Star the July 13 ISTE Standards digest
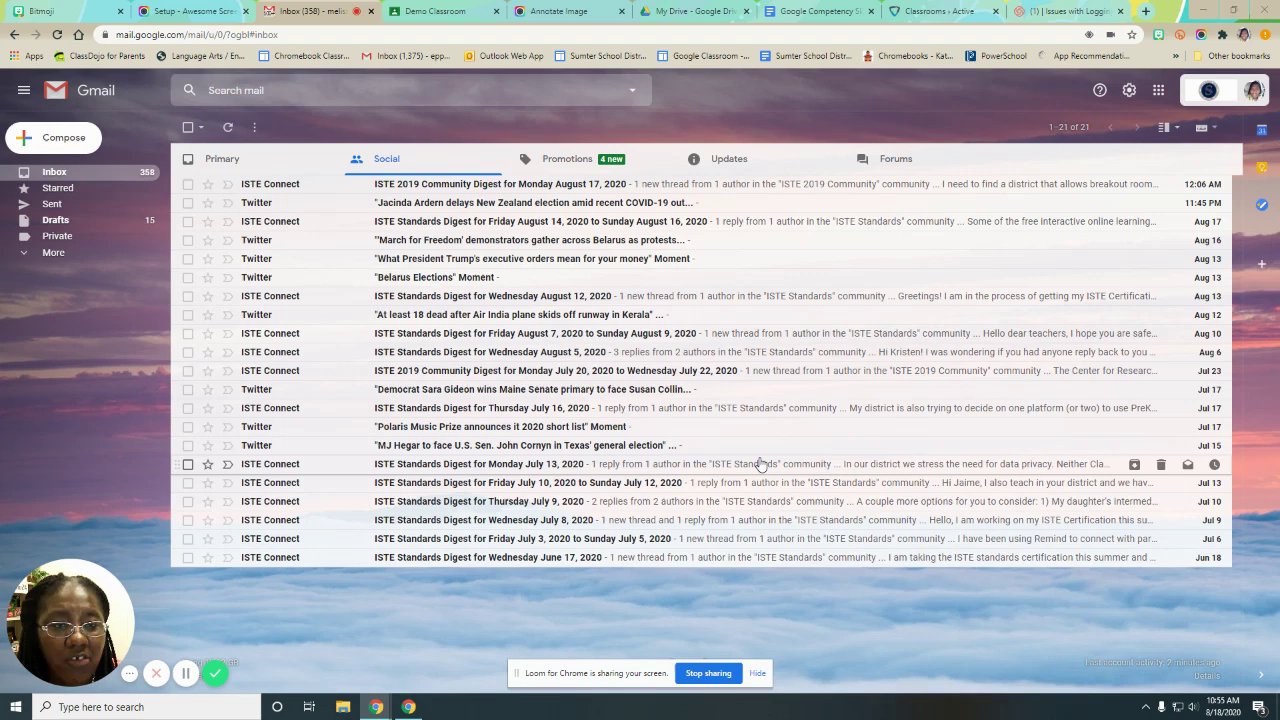The height and width of the screenshot is (720, 1280). point(208,464)
